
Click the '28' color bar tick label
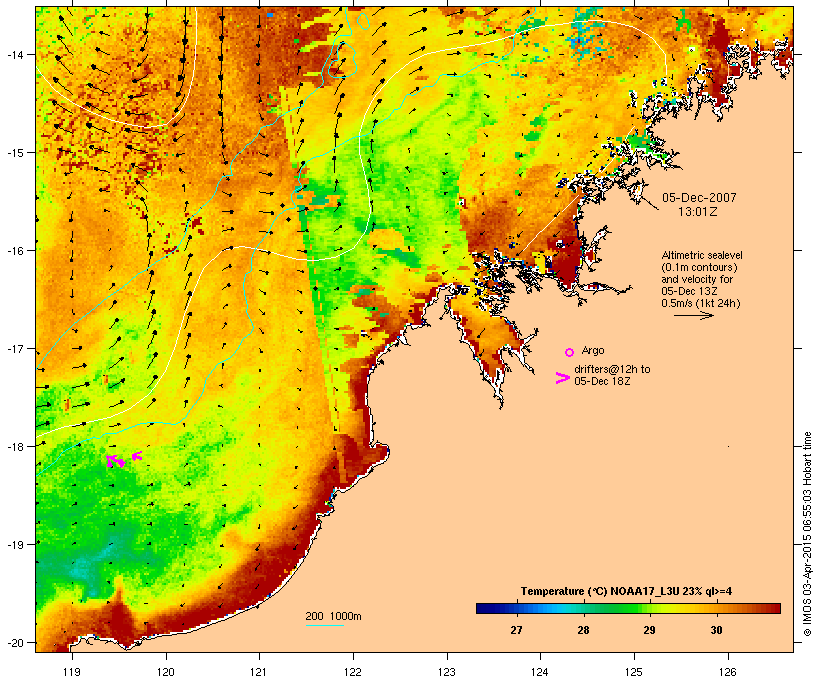583,630
